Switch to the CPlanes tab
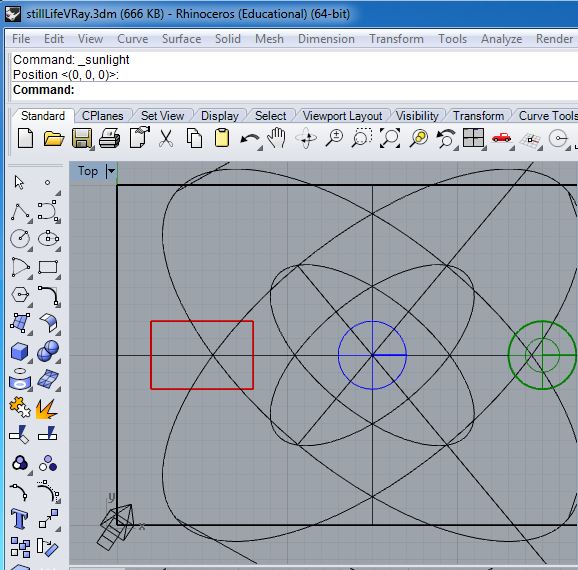 (102, 116)
